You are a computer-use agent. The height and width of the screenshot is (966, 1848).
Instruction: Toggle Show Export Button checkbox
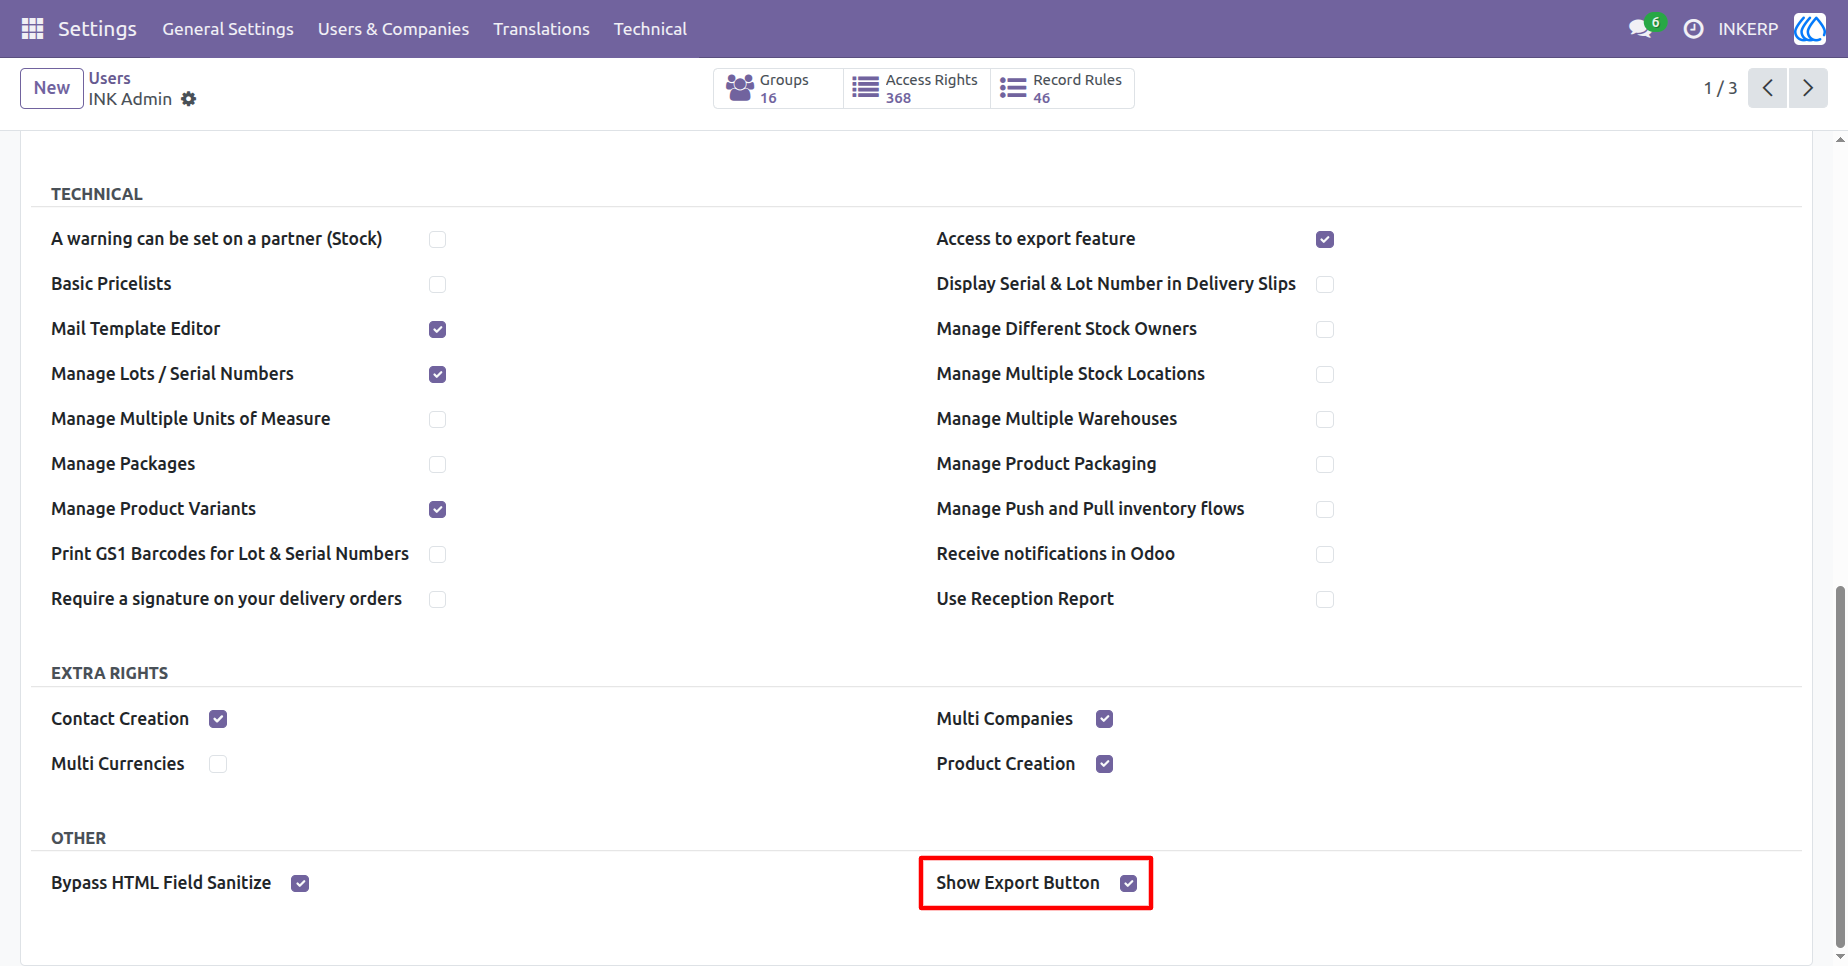pos(1128,883)
